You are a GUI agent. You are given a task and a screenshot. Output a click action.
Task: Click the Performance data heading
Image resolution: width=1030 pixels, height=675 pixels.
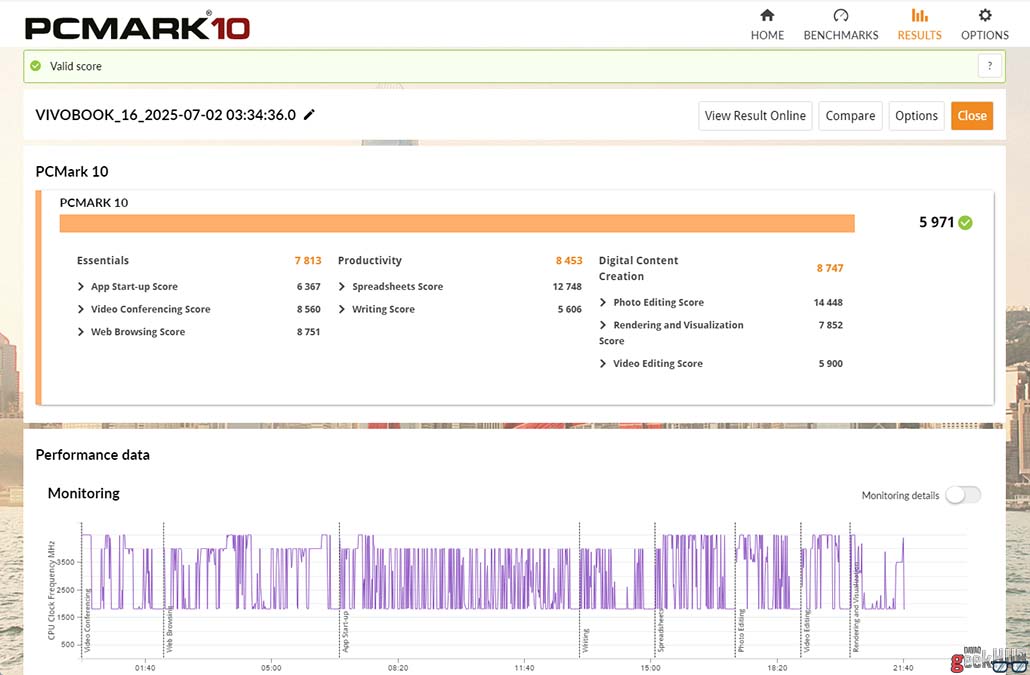pos(93,454)
